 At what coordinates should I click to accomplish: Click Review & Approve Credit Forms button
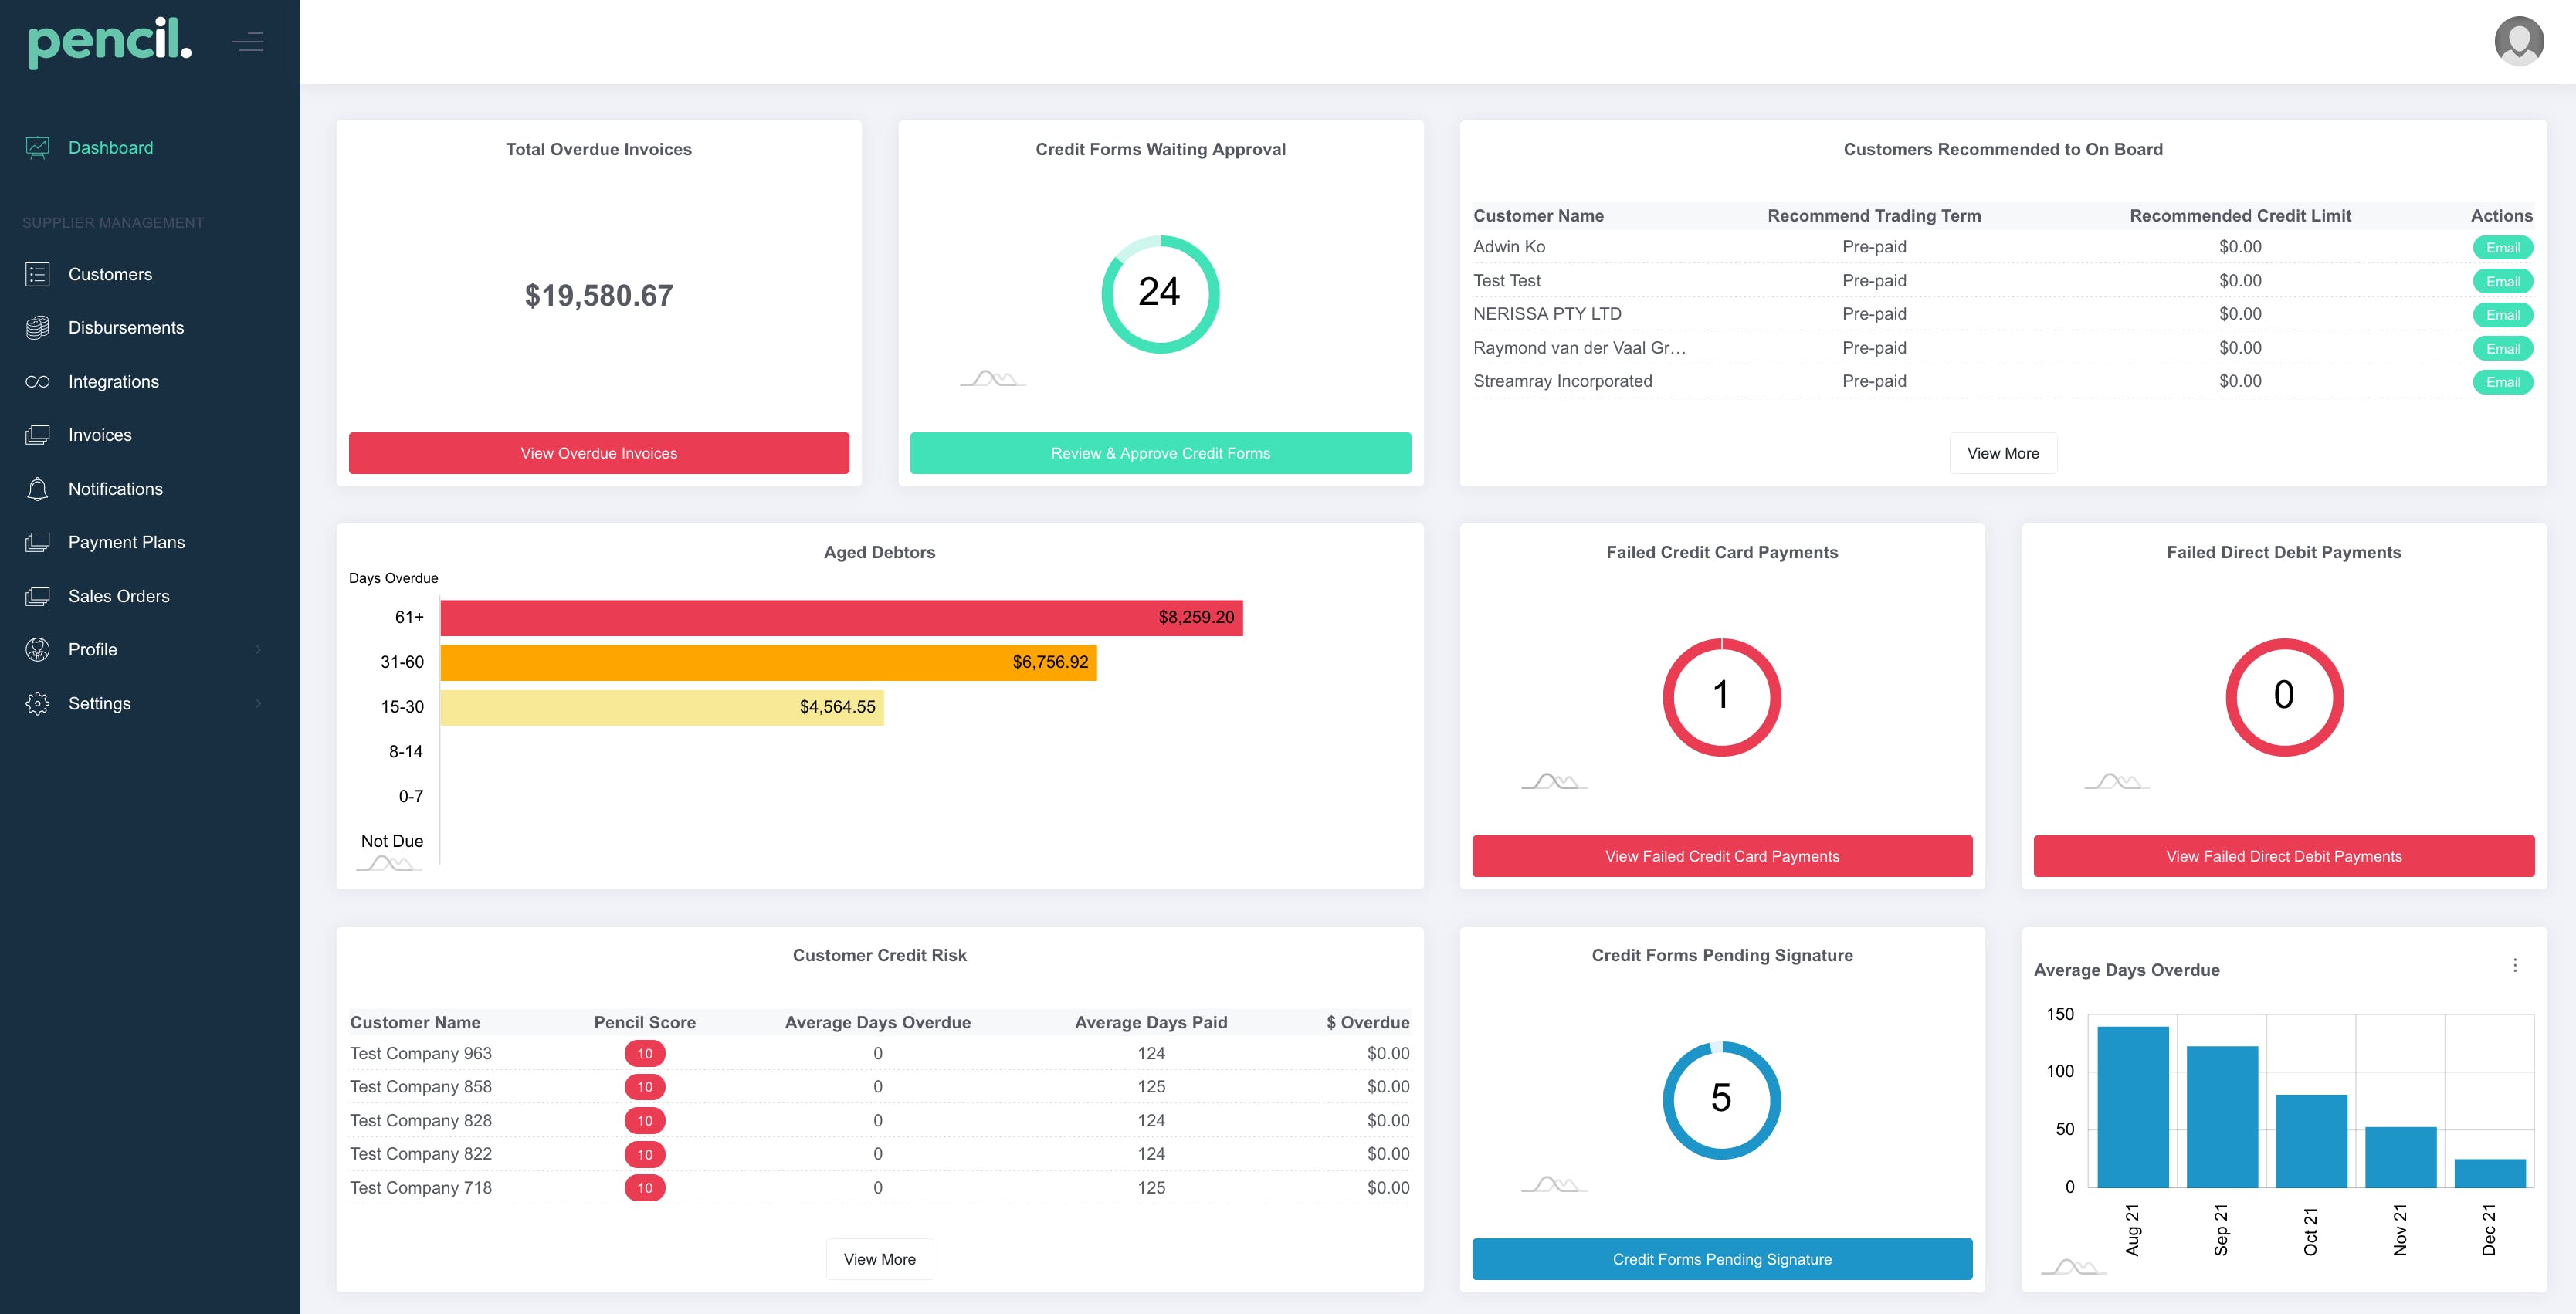pos(1160,453)
